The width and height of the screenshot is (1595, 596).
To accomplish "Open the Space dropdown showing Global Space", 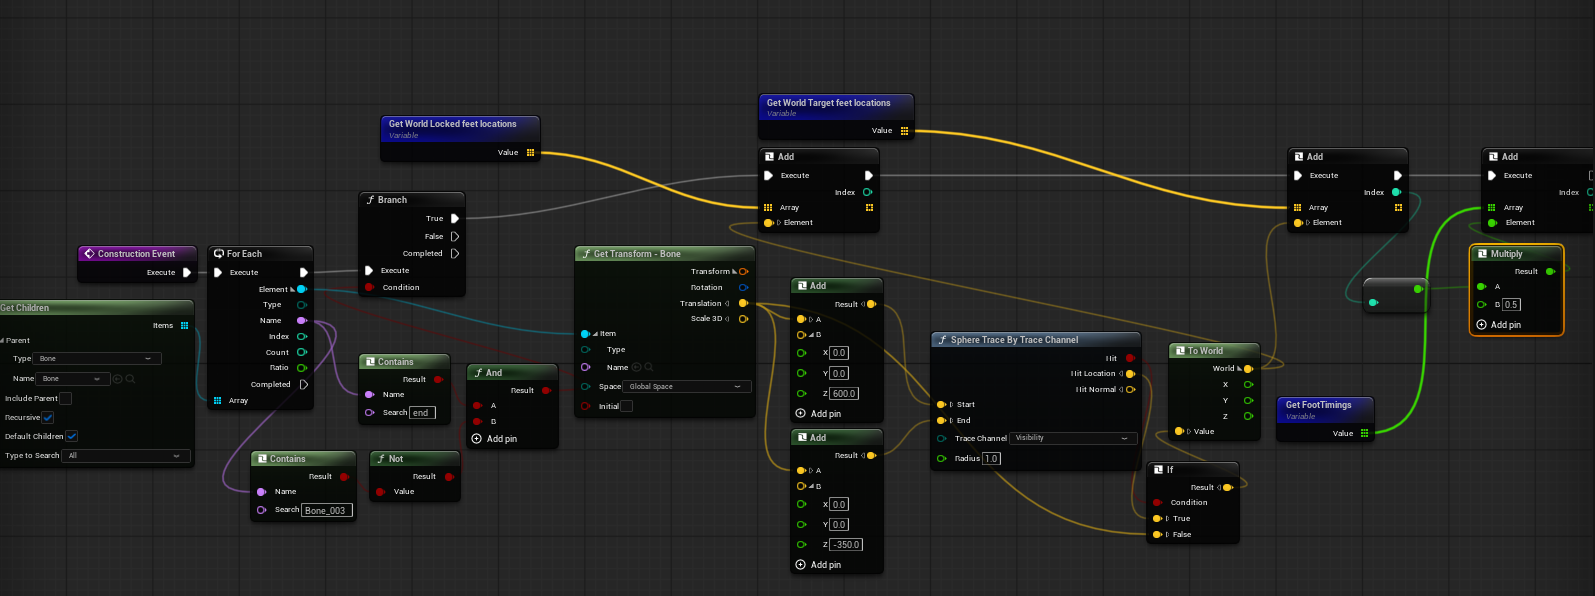I will (686, 387).
